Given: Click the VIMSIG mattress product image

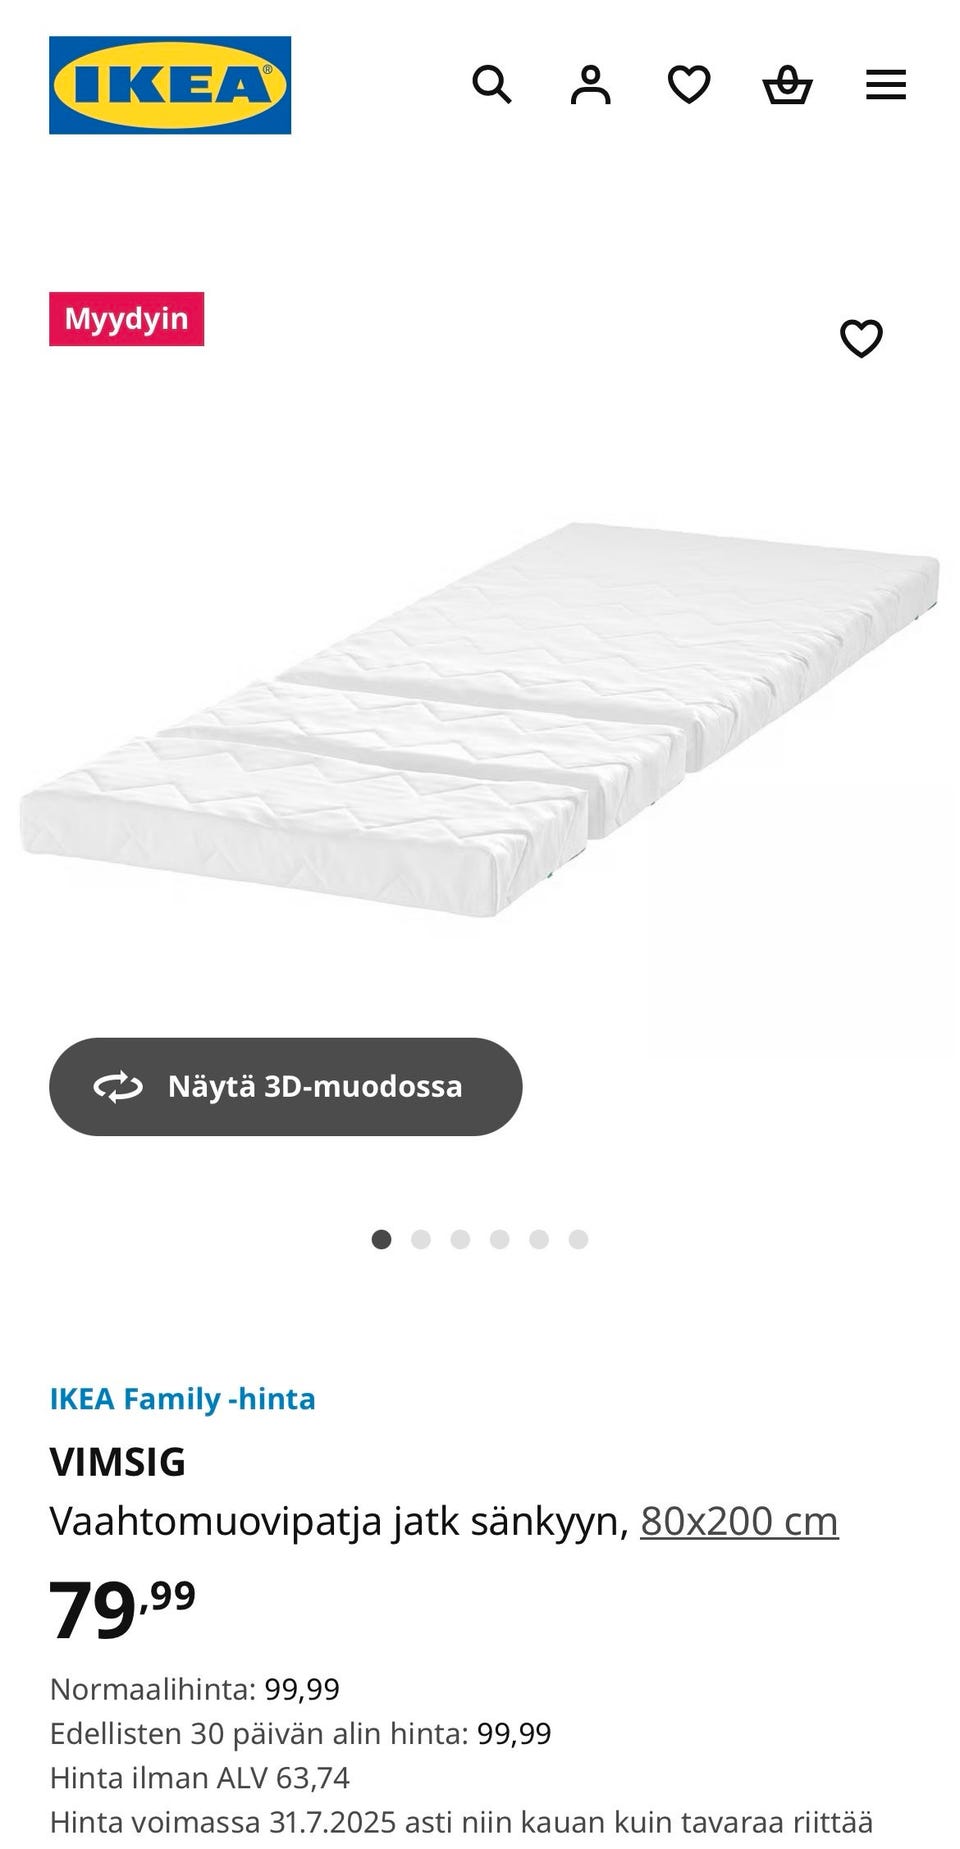Looking at the screenshot, I should coord(480,718).
